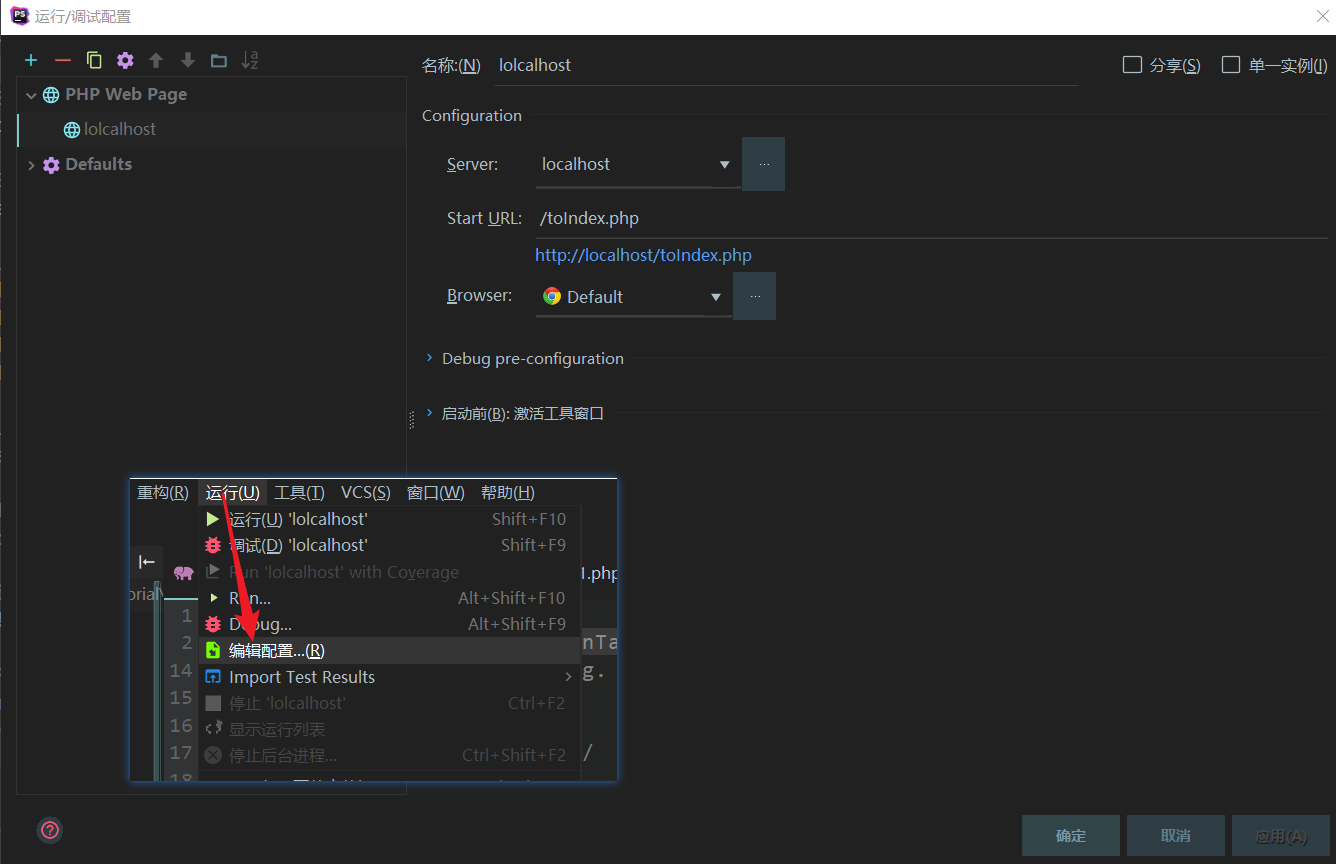Move configuration up with the up arrow

point(156,60)
